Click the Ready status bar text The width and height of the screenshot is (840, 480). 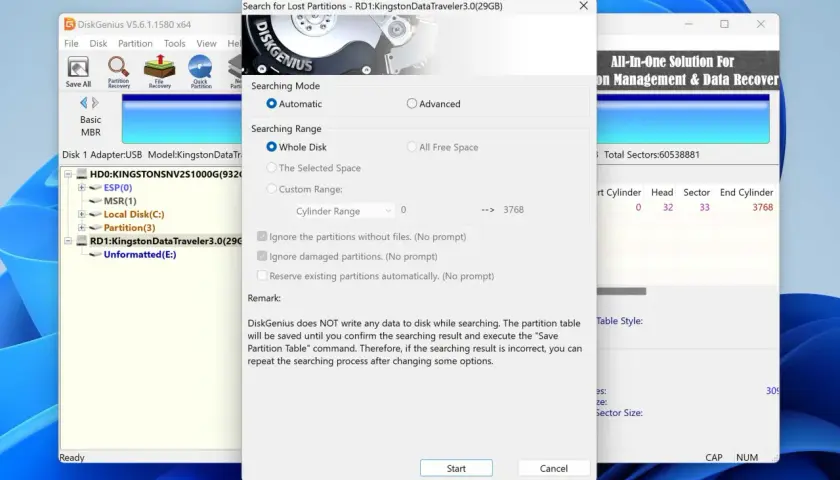pyautogui.click(x=72, y=458)
